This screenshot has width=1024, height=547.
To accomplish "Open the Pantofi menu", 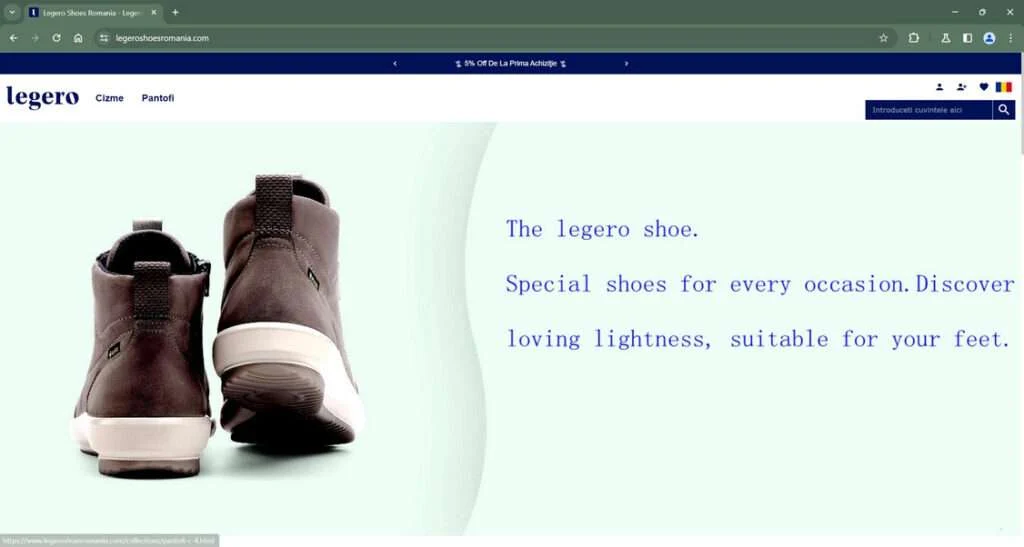I will click(x=157, y=98).
